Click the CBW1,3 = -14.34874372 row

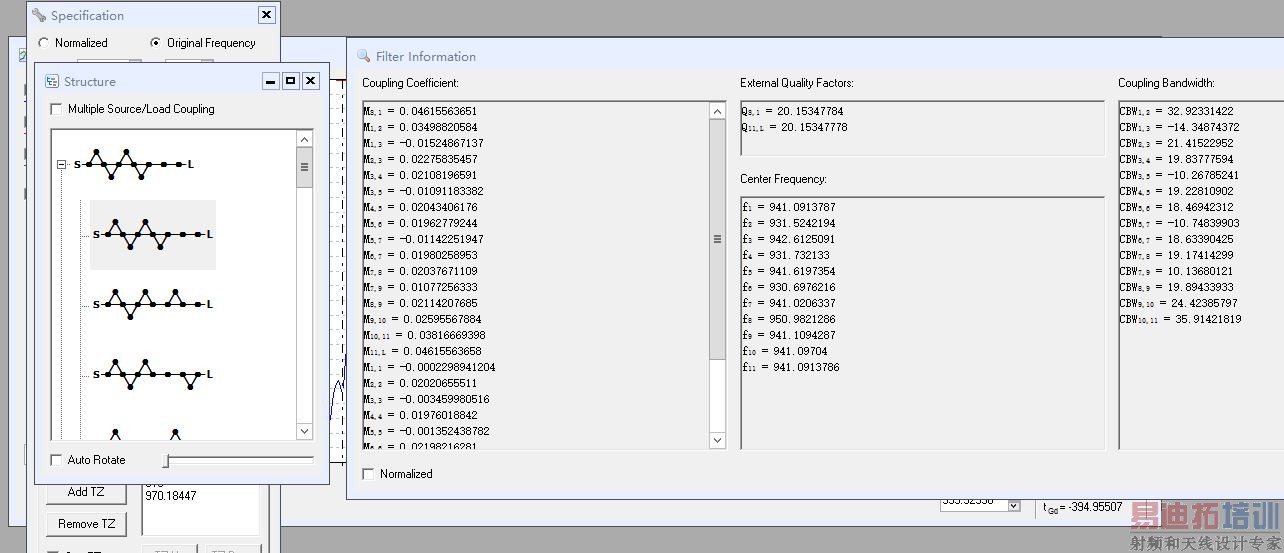click(1179, 127)
